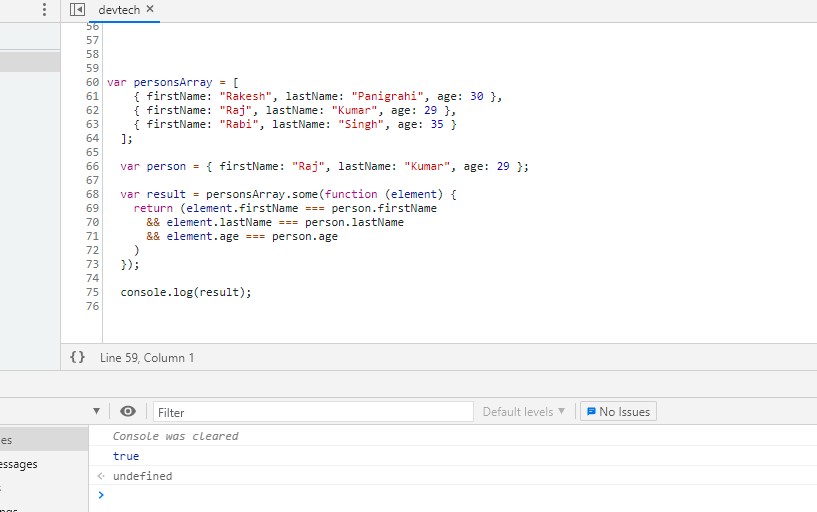Click person.lastName on line 70
Viewport: 817px width, 512px height.
pyautogui.click(x=354, y=222)
